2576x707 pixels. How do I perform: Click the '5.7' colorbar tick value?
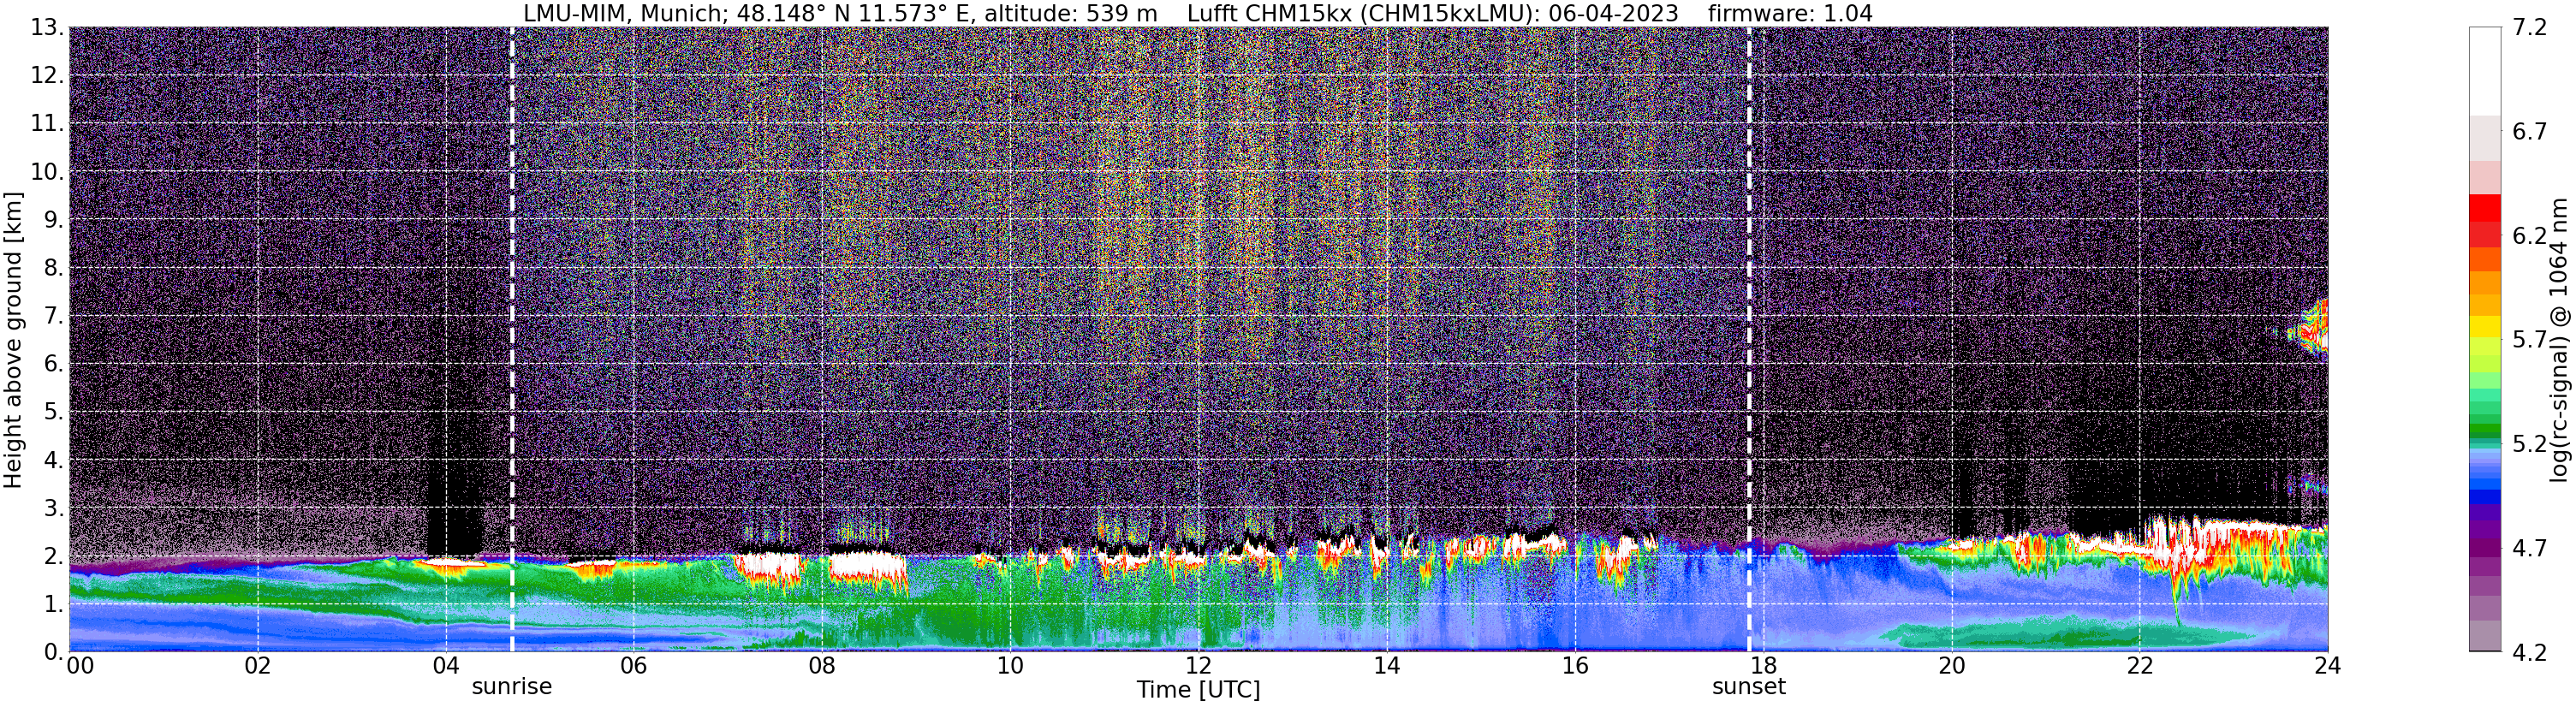point(2530,340)
